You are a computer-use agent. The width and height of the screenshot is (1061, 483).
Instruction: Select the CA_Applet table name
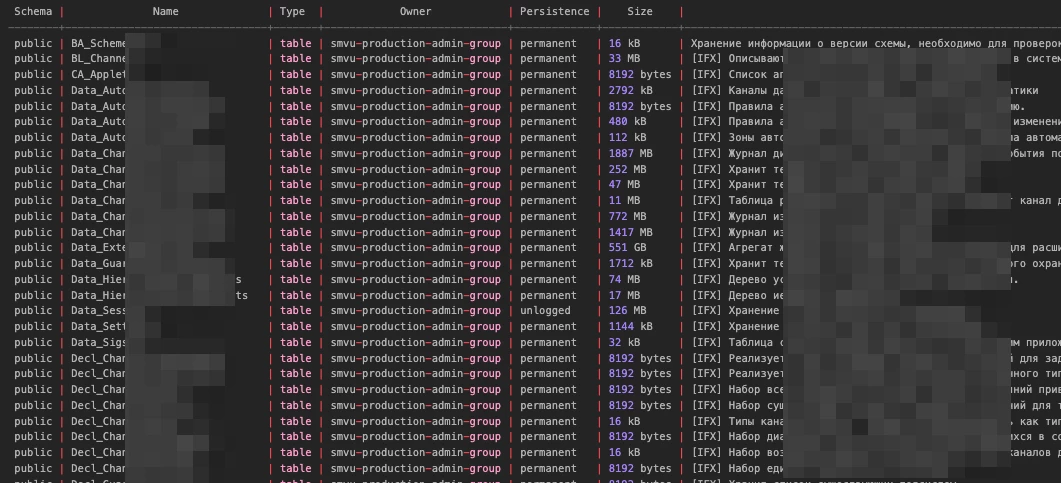point(98,75)
